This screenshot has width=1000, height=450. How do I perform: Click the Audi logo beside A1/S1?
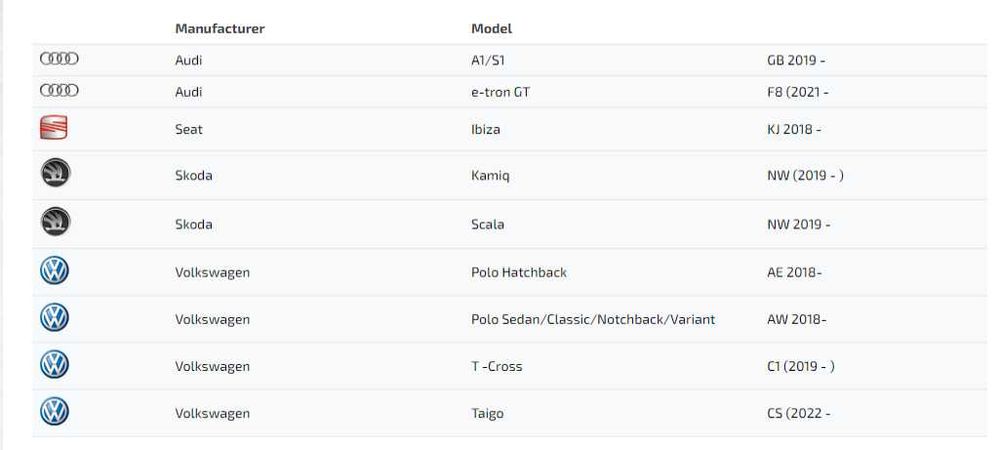pos(58,60)
